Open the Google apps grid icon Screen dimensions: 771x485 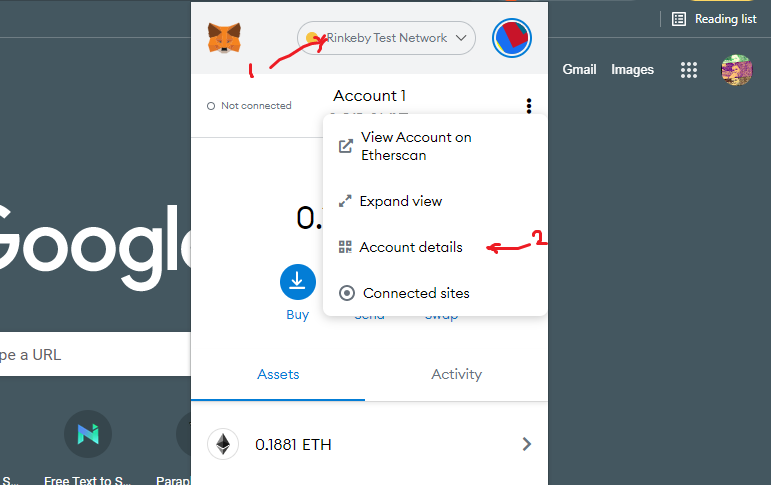(x=688, y=70)
